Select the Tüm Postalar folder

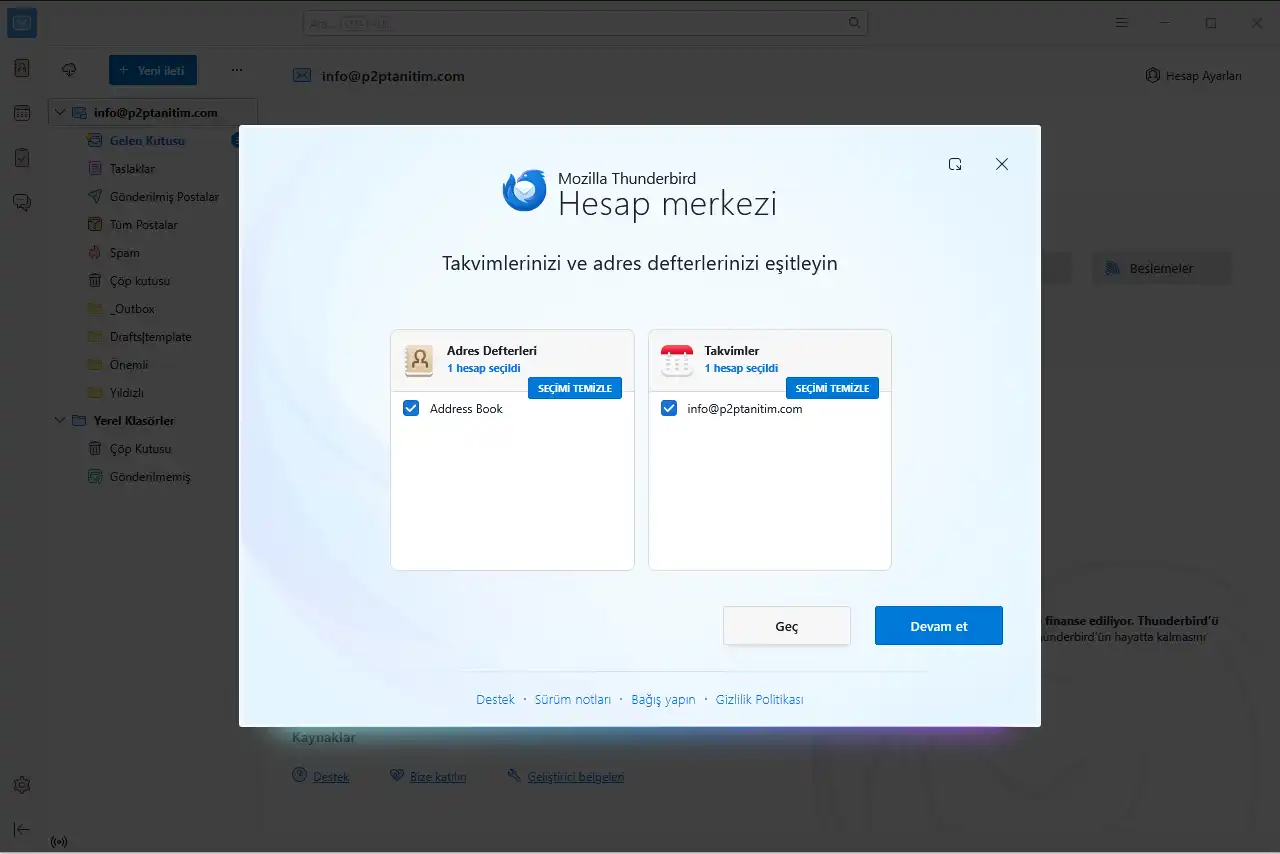tap(144, 225)
